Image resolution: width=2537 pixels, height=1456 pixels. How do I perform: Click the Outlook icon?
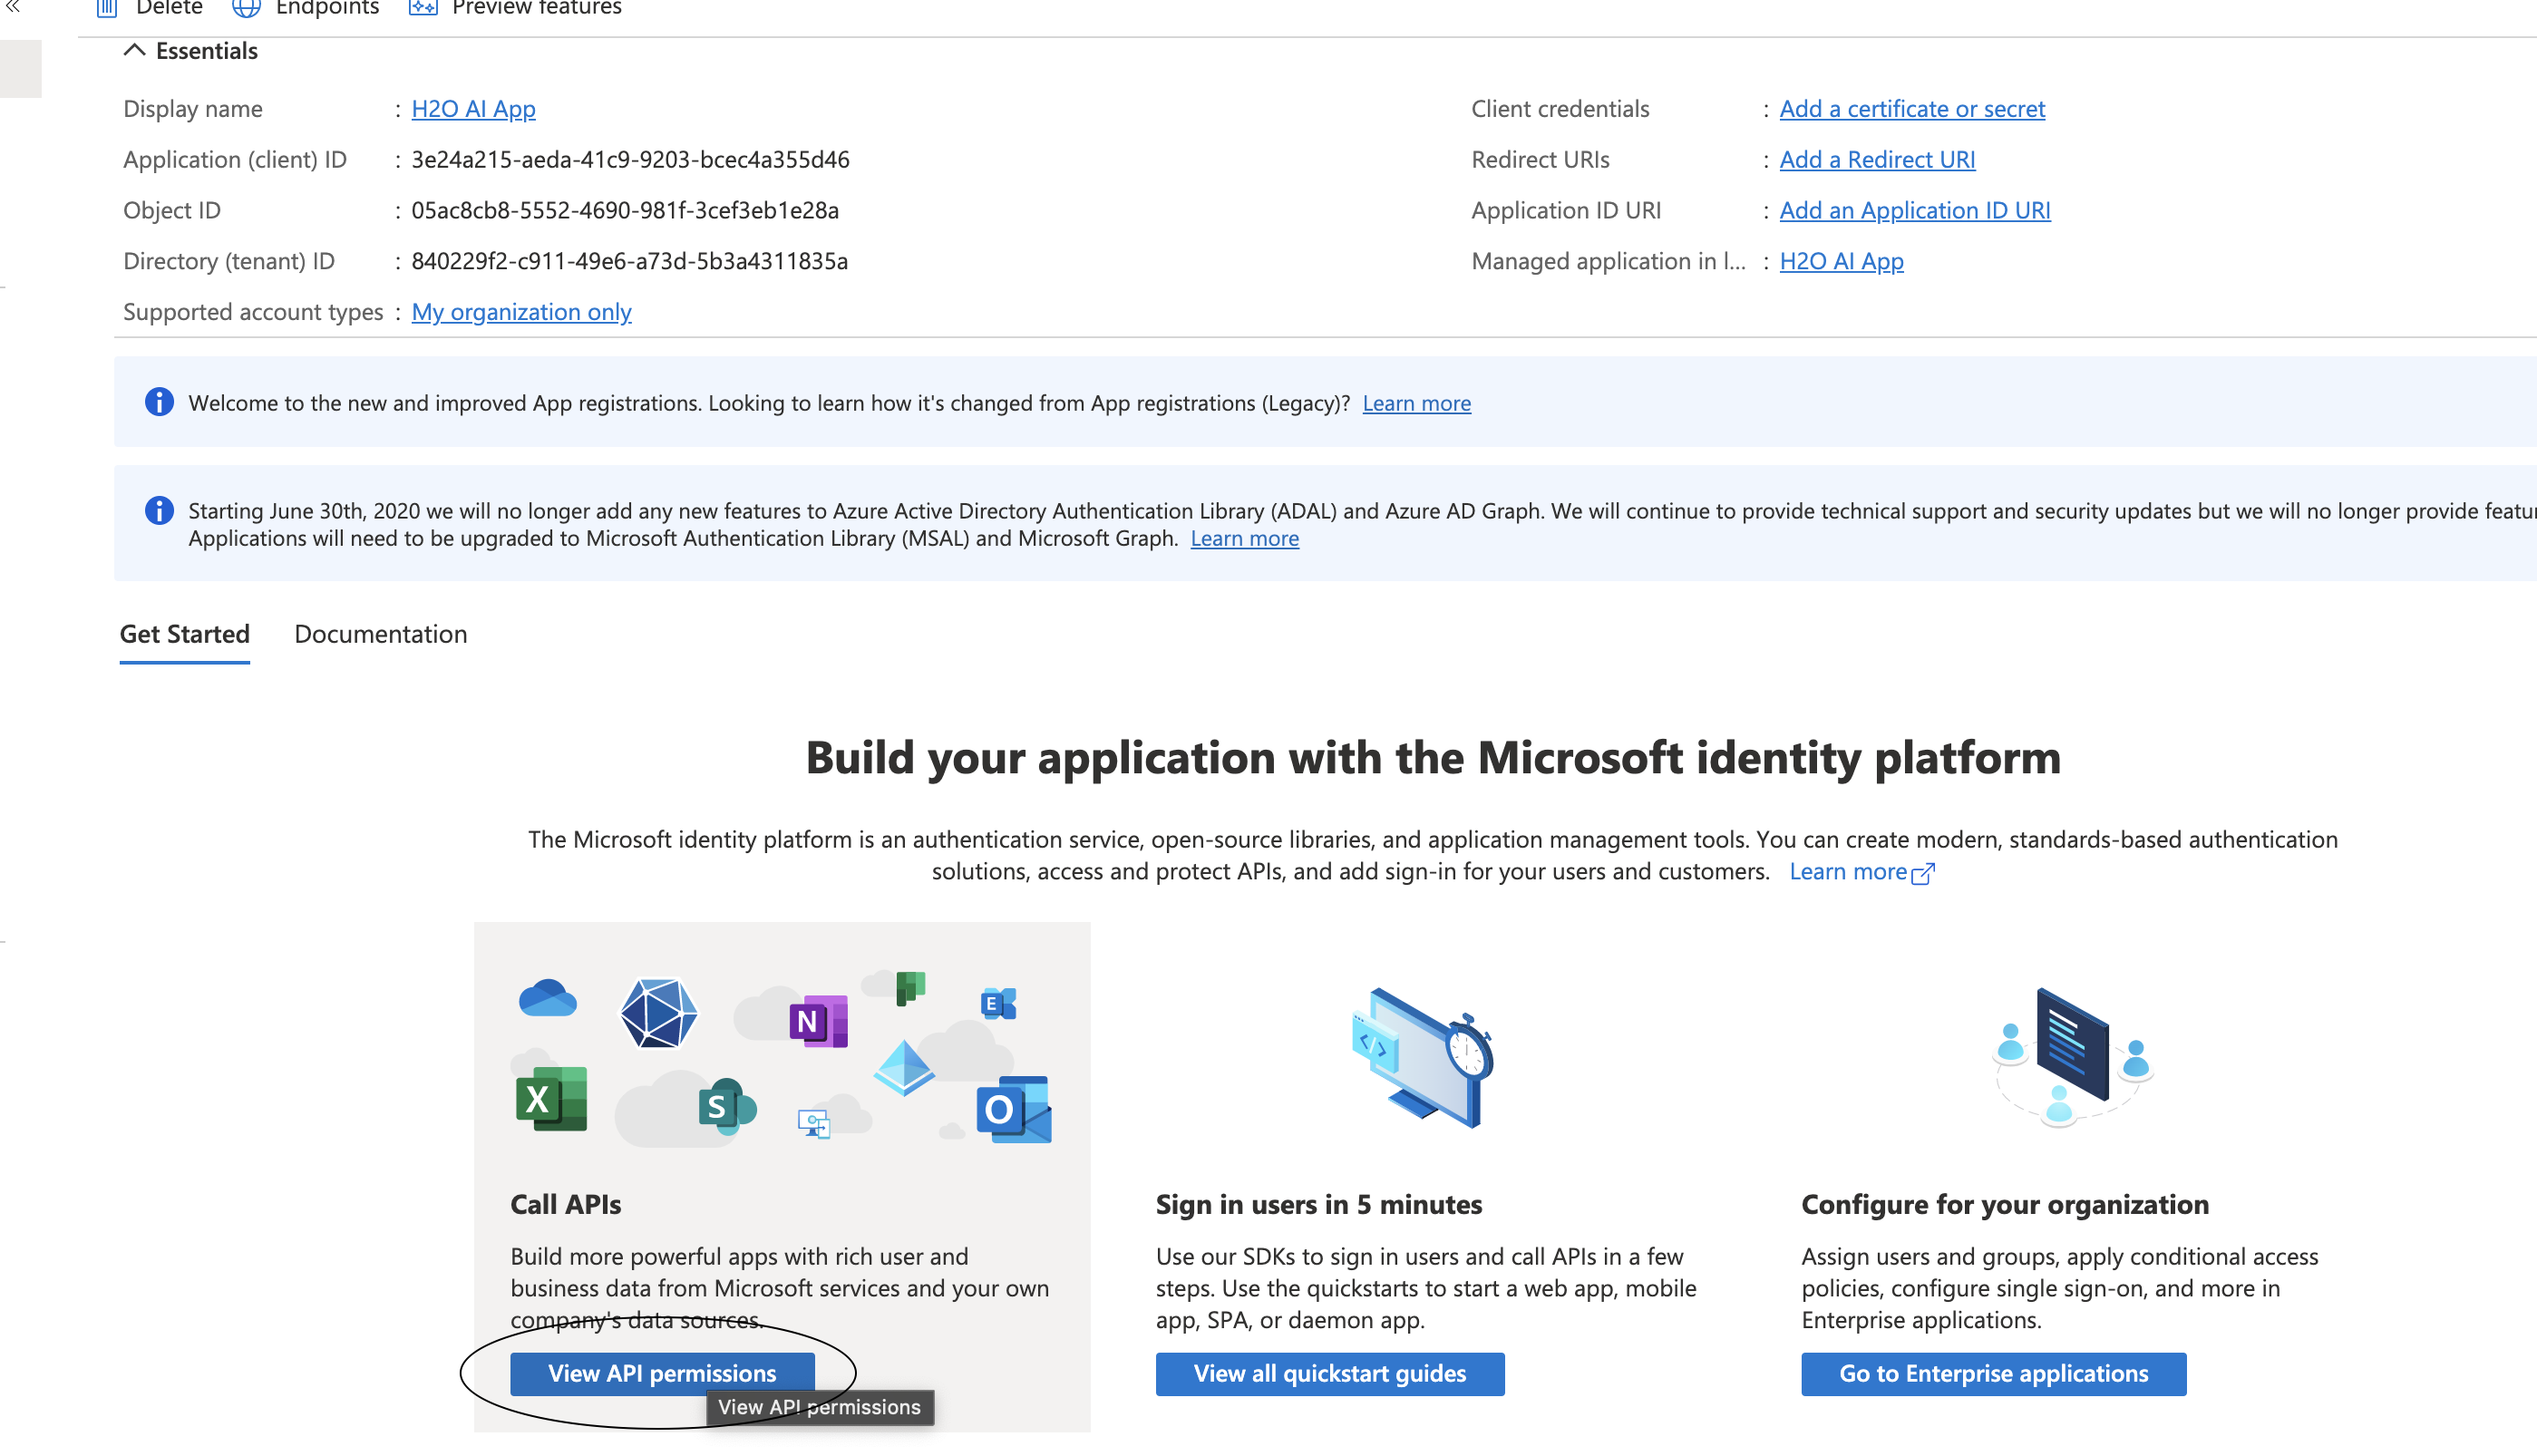(1014, 1109)
